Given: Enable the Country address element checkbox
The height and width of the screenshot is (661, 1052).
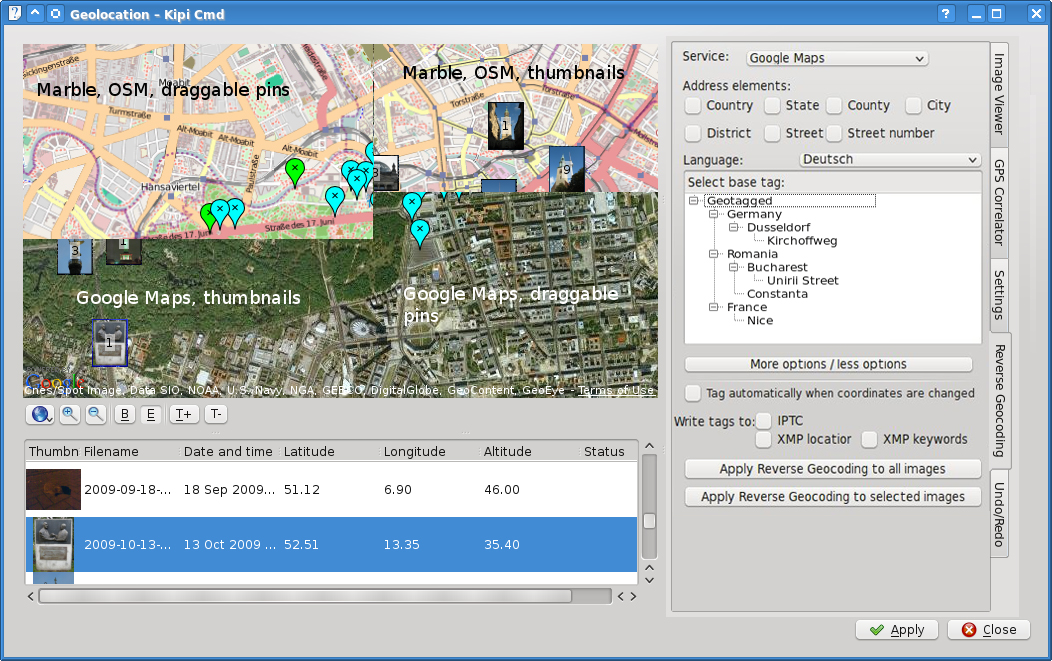Looking at the screenshot, I should [x=693, y=106].
